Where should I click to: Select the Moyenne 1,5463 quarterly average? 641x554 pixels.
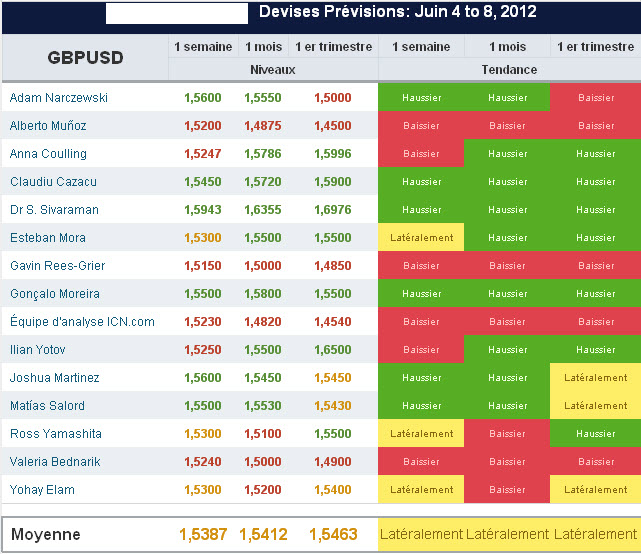click(333, 534)
